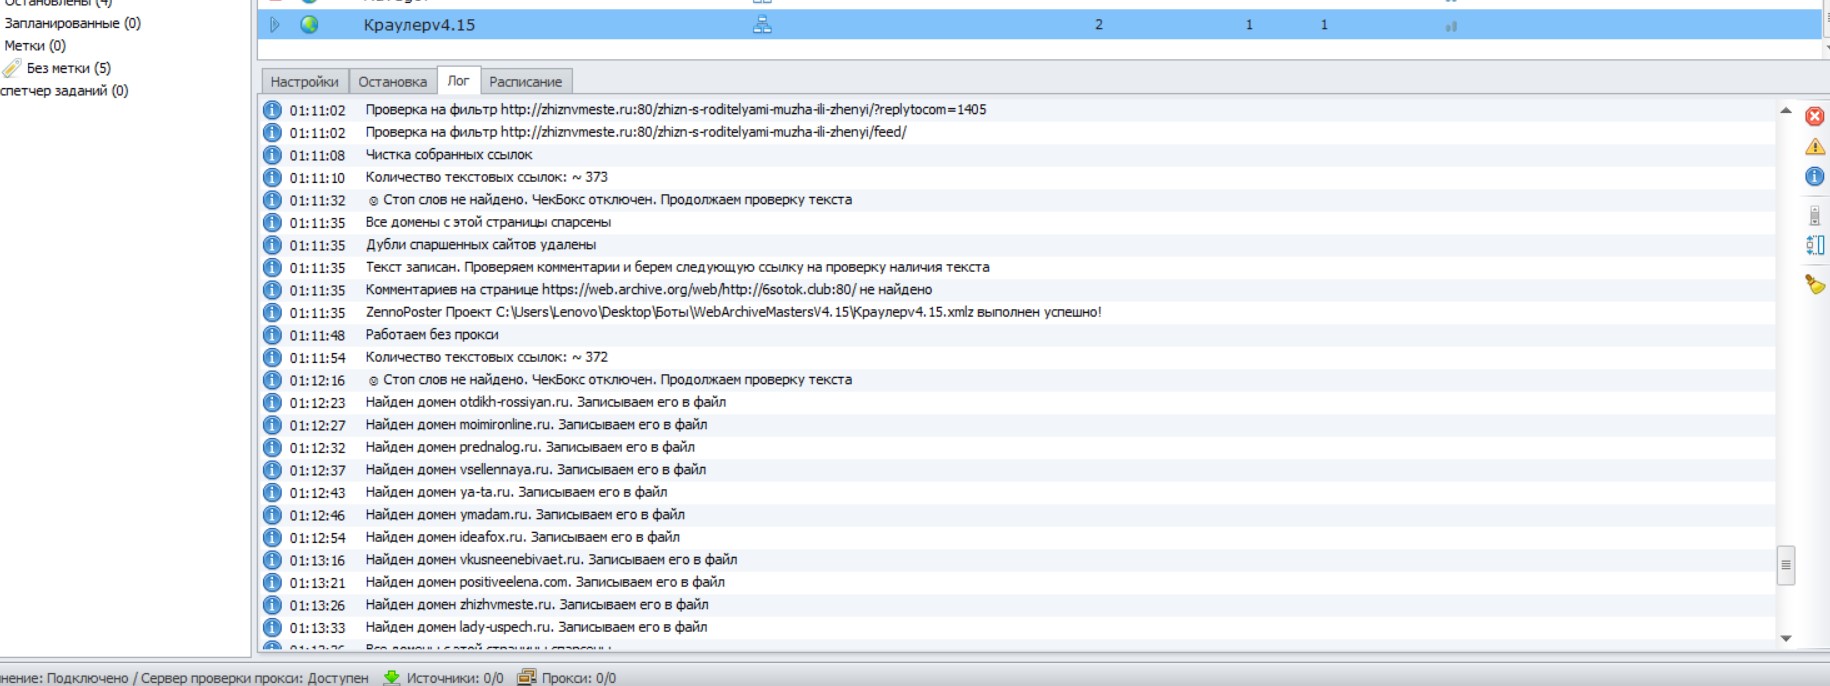Click info icon of the 01:12:27 entry
1830x686 pixels.
click(x=272, y=425)
